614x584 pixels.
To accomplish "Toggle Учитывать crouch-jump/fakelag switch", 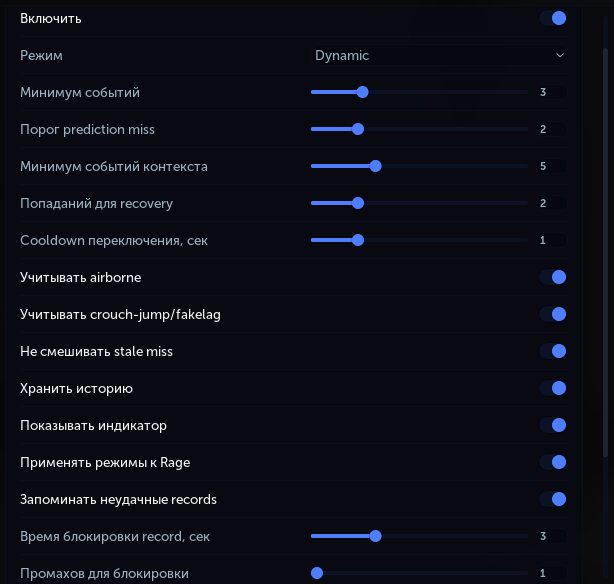I will coord(553,314).
